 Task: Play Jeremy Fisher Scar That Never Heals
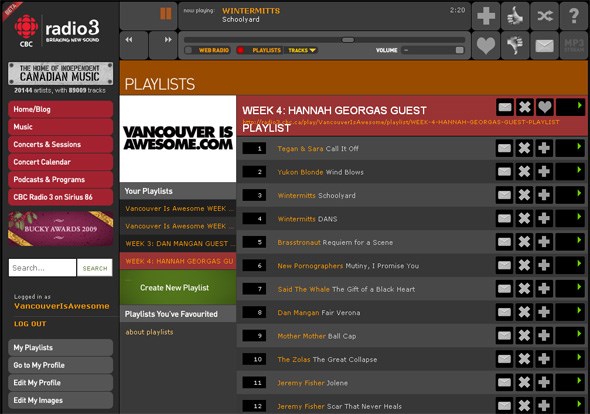tap(570, 405)
